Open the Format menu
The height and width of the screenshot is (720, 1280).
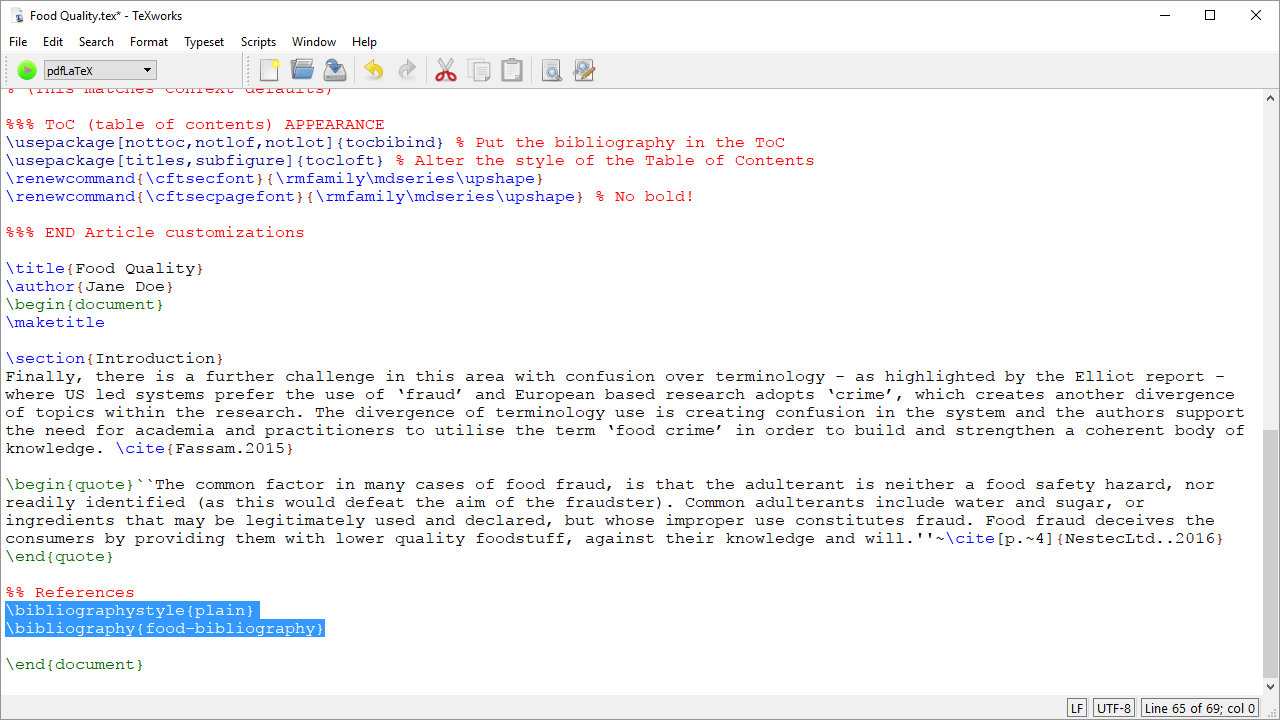click(x=149, y=42)
